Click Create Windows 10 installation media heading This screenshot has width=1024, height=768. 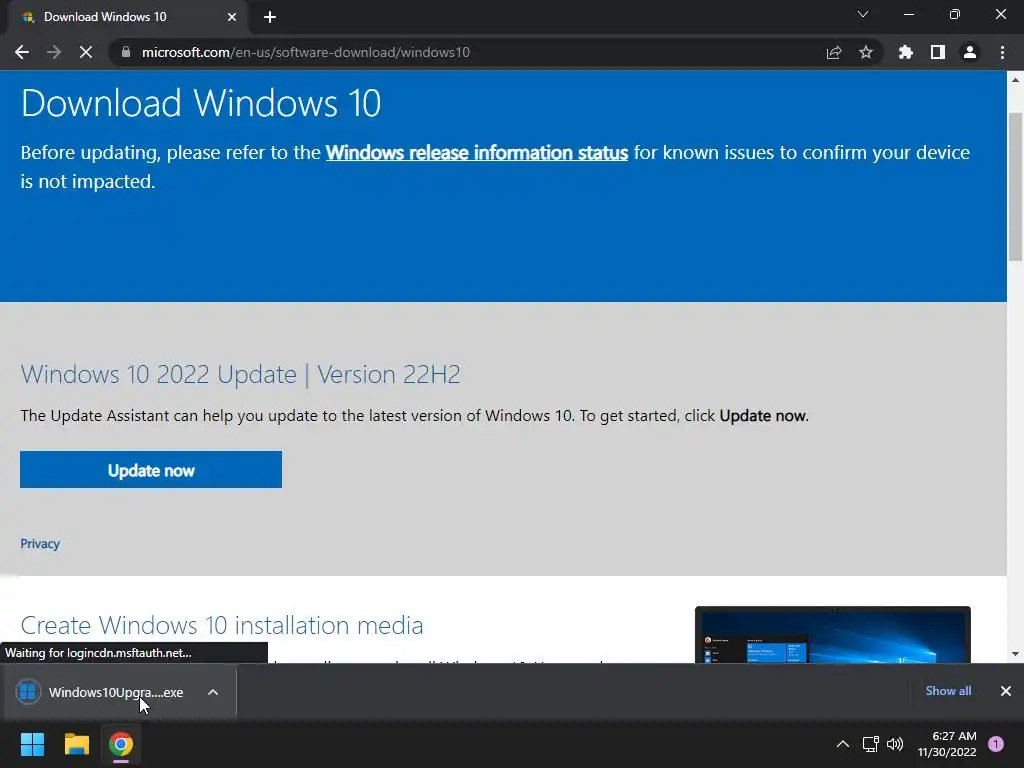[222, 625]
